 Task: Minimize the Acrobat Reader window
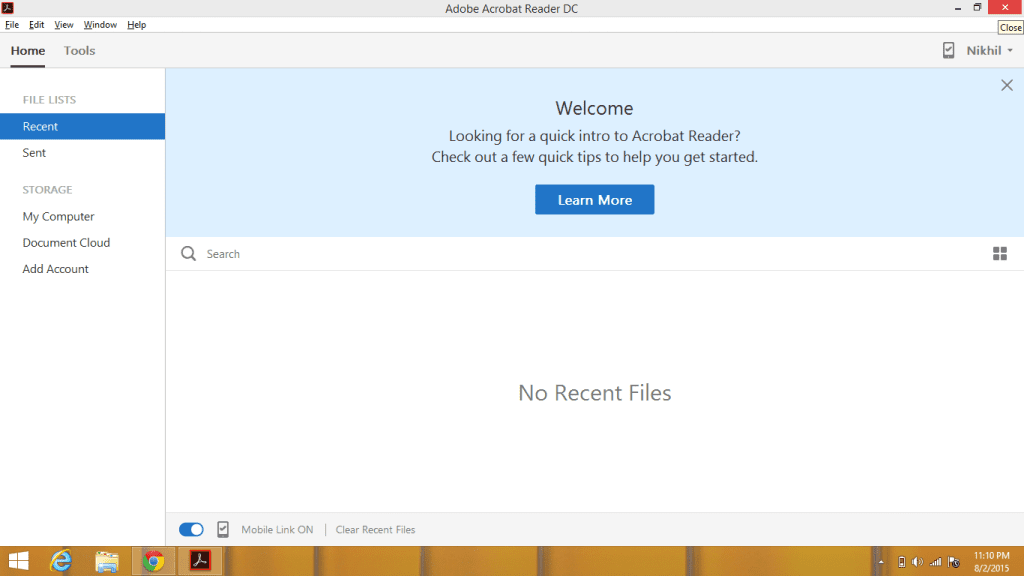tap(957, 8)
